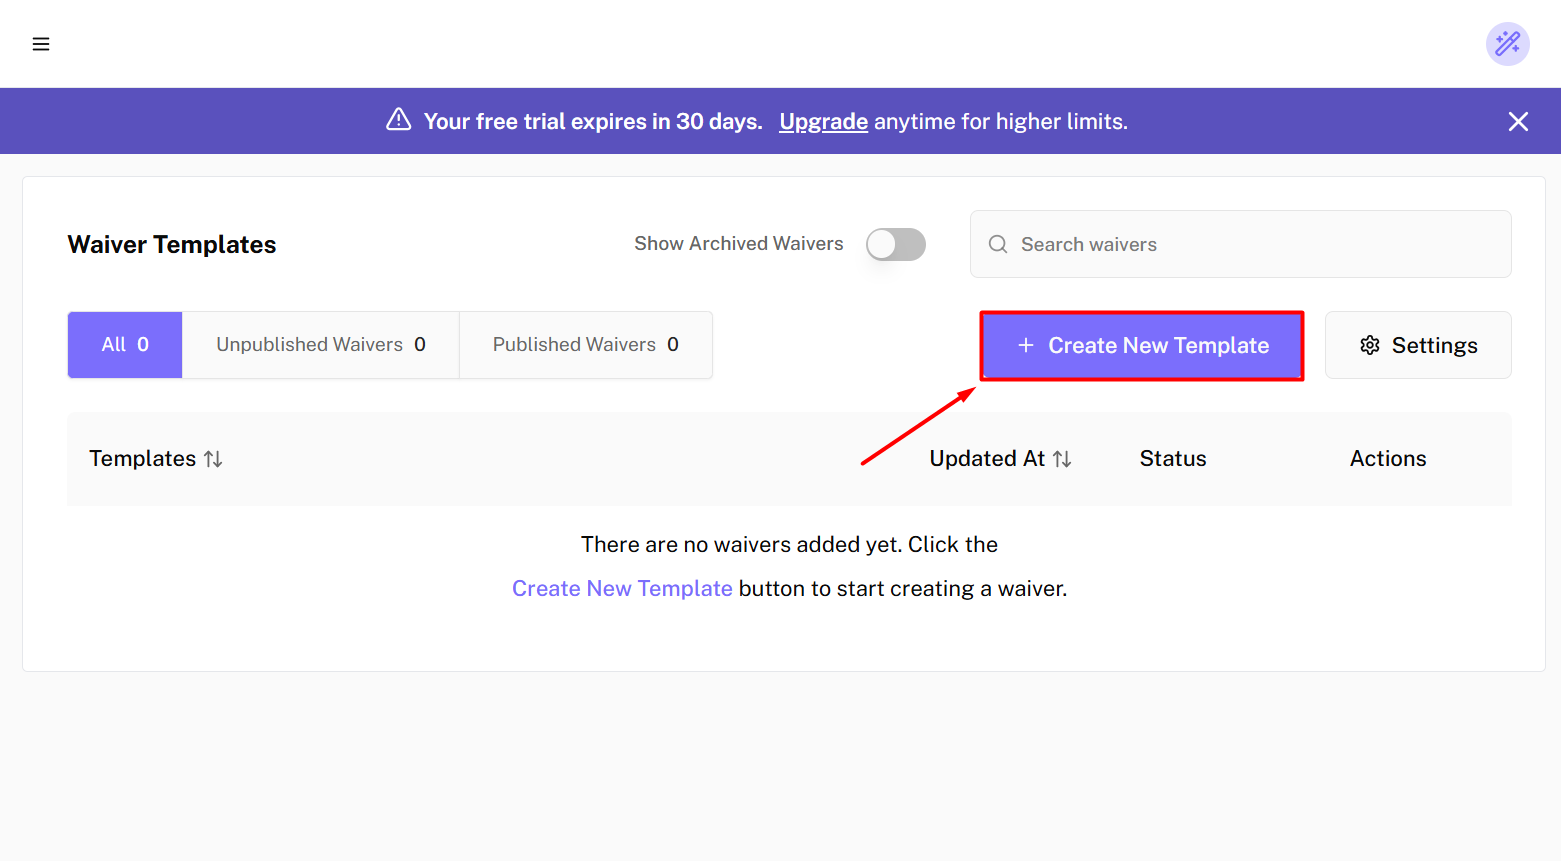Open Create New Template link in empty message
This screenshot has height=861, width=1561.
(622, 589)
